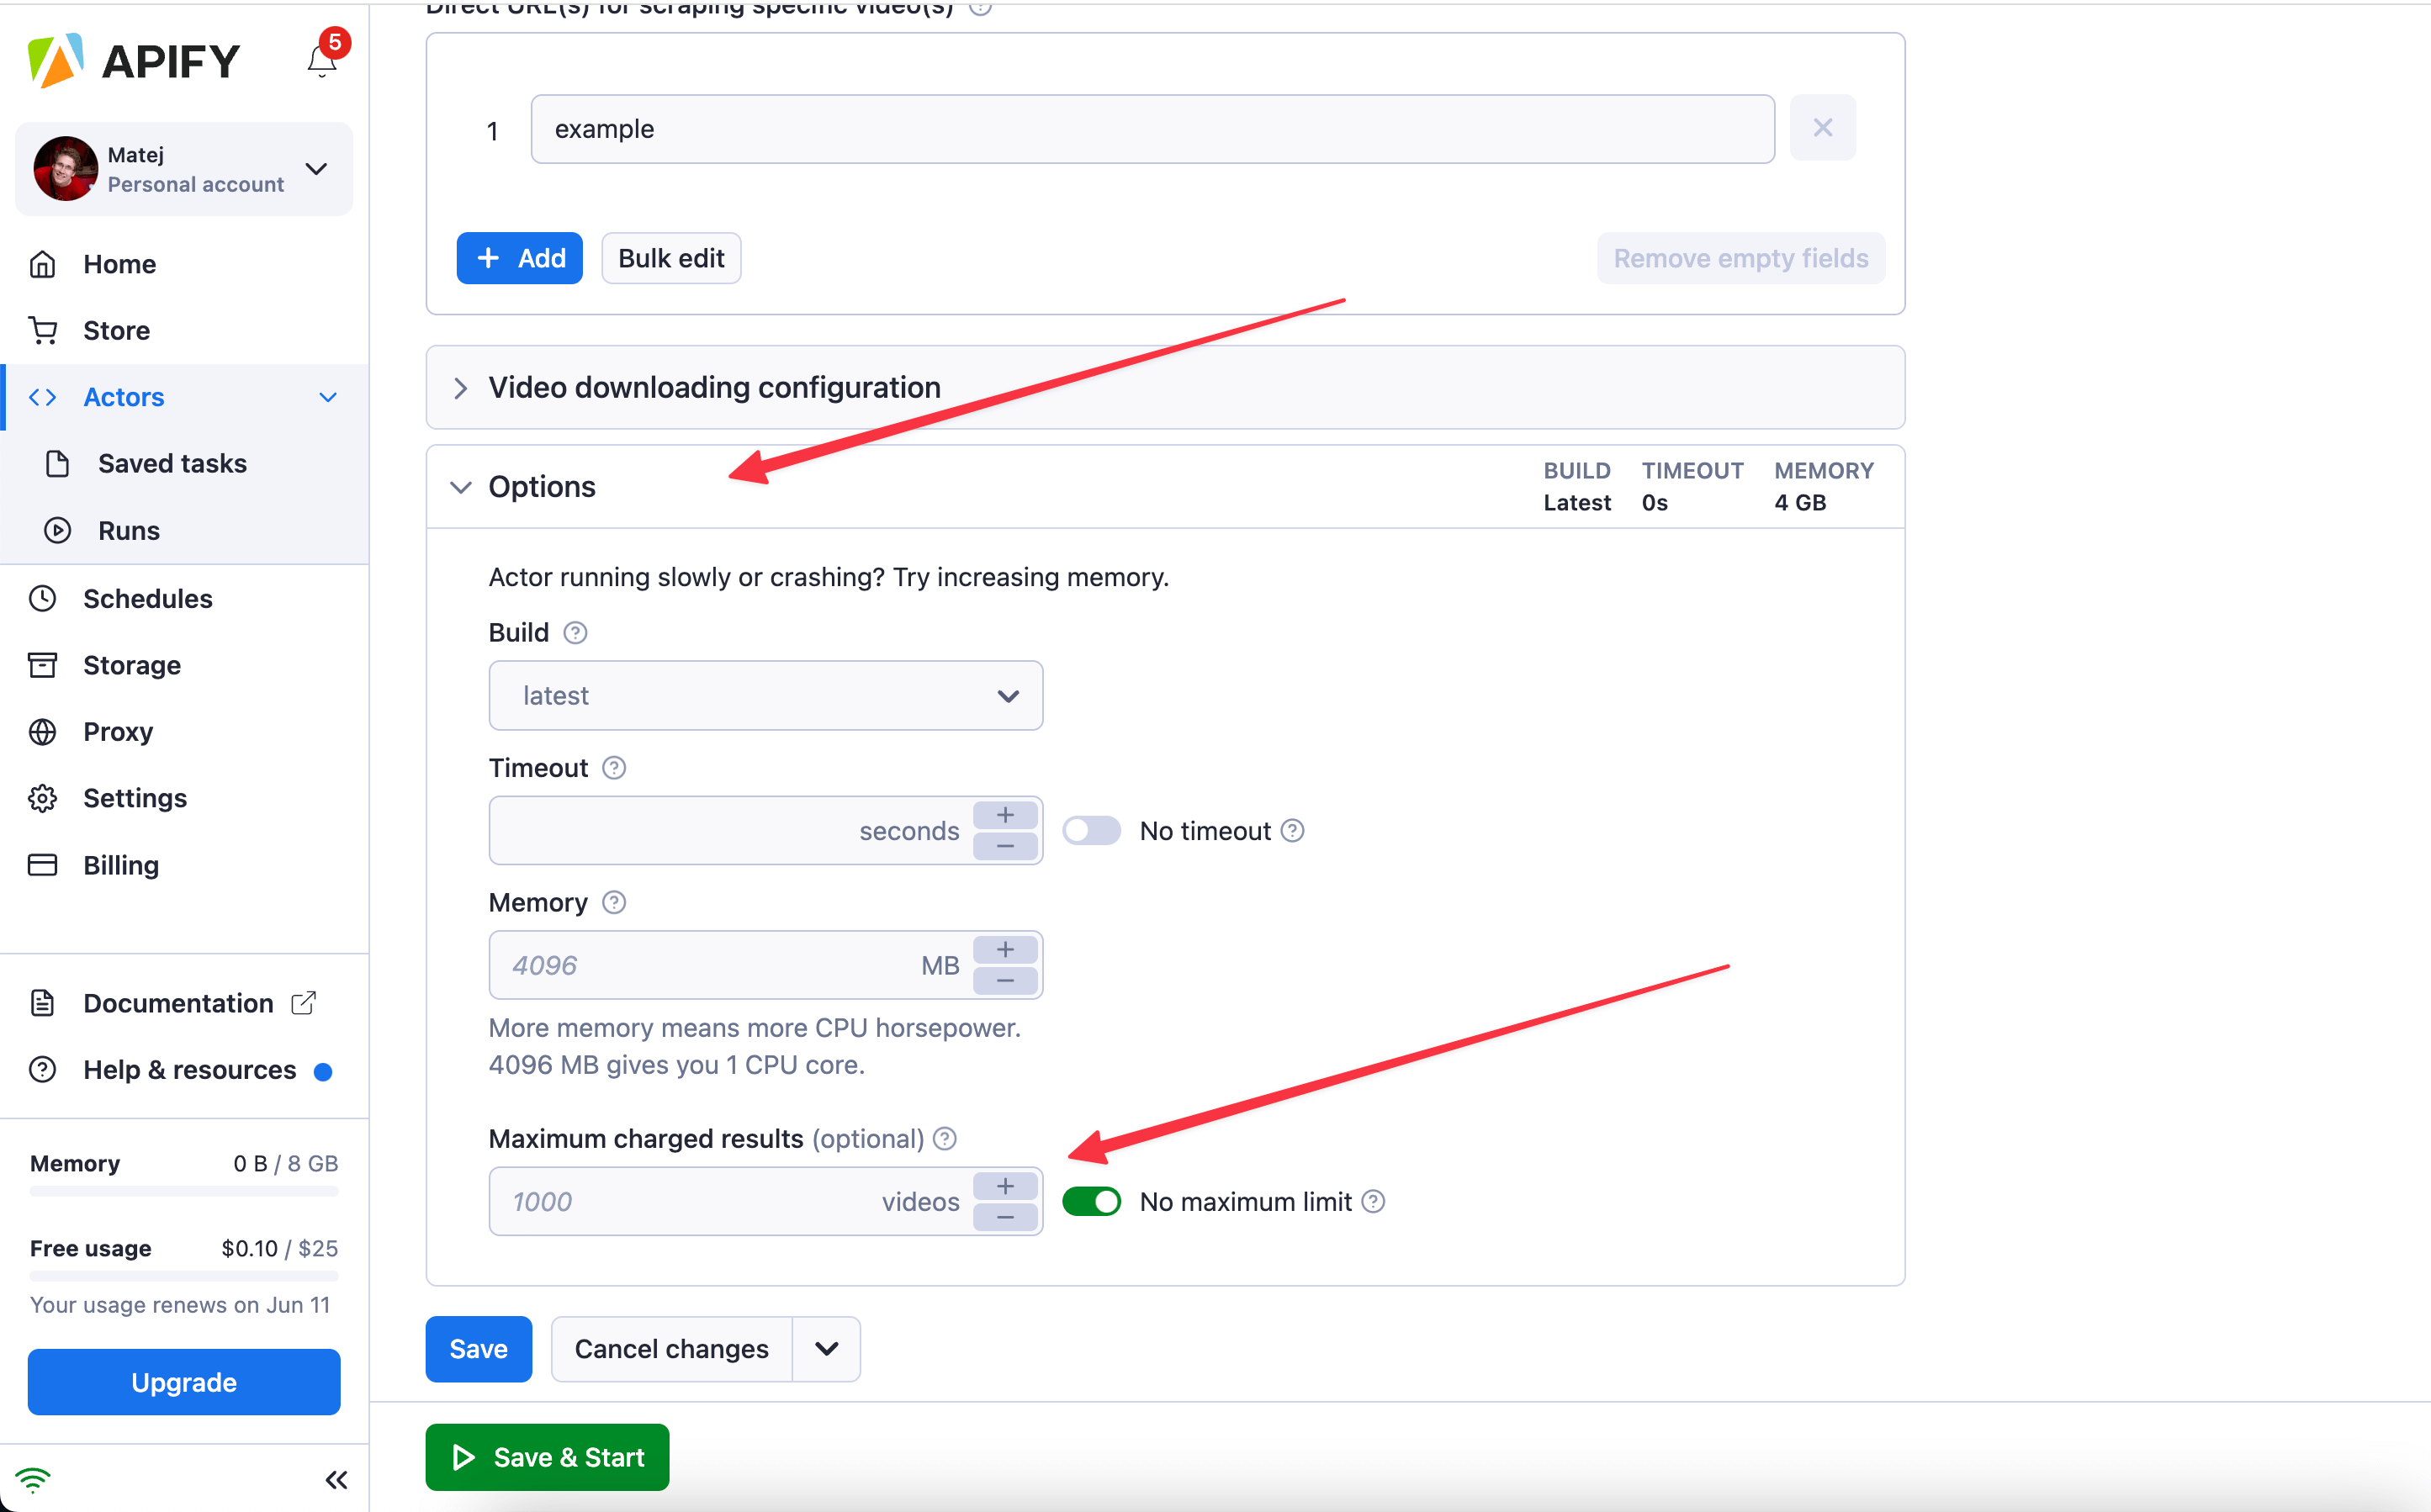Click the Memory field help icon
This screenshot has height=1512, width=2431.
(614, 903)
